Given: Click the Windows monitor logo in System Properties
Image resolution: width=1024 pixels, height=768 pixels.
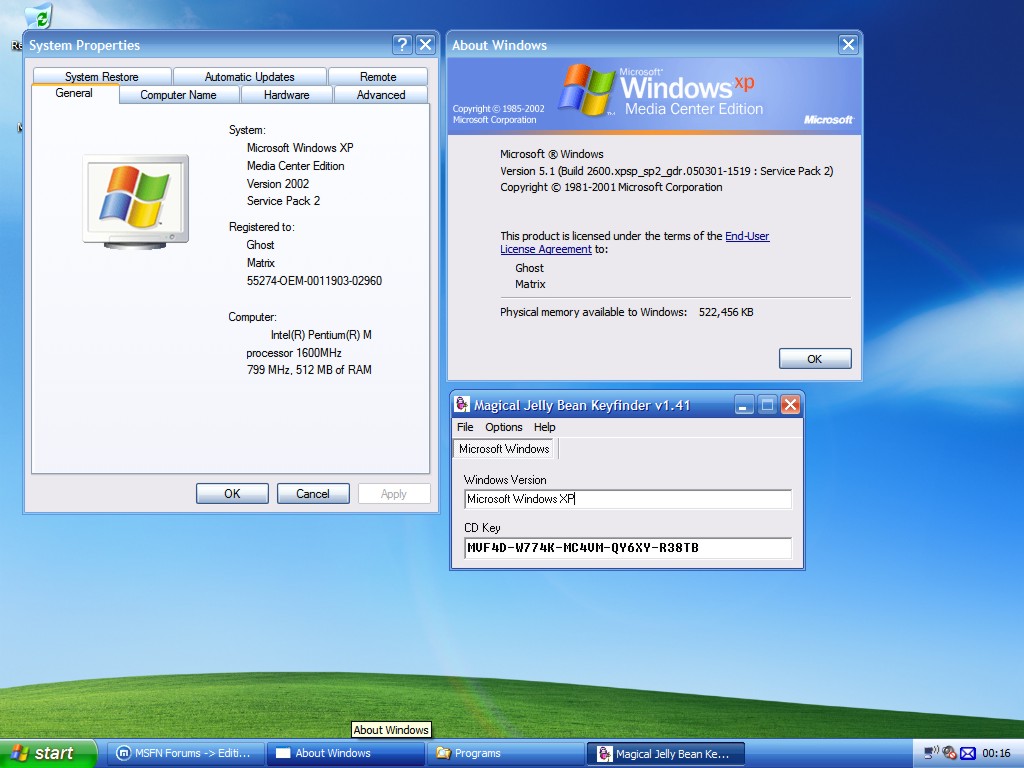Looking at the screenshot, I should [x=136, y=202].
